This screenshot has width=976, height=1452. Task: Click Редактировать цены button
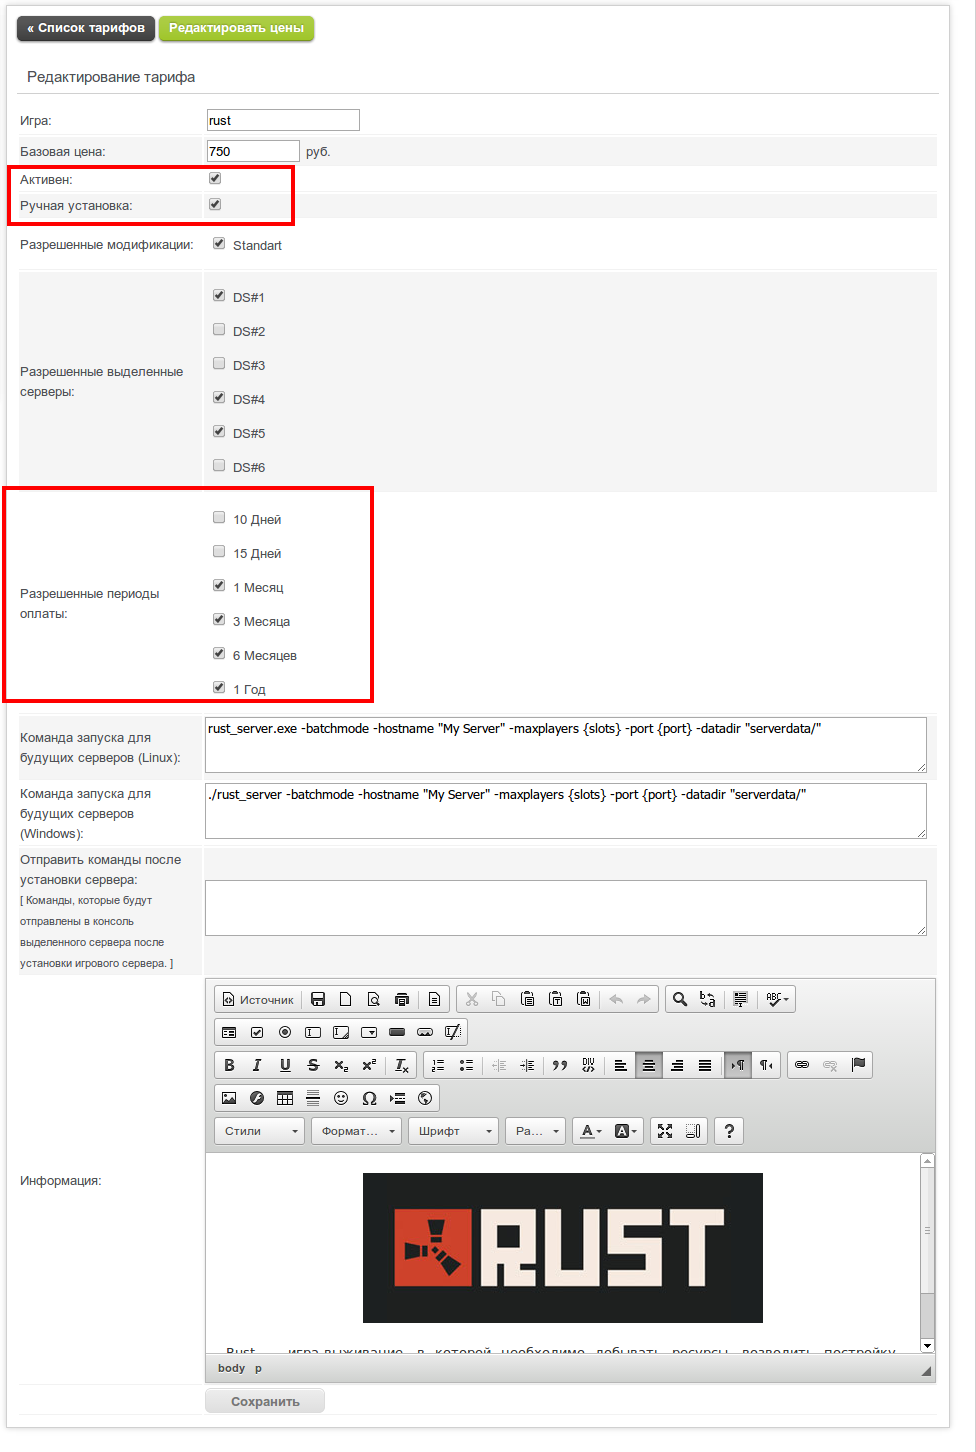click(236, 28)
